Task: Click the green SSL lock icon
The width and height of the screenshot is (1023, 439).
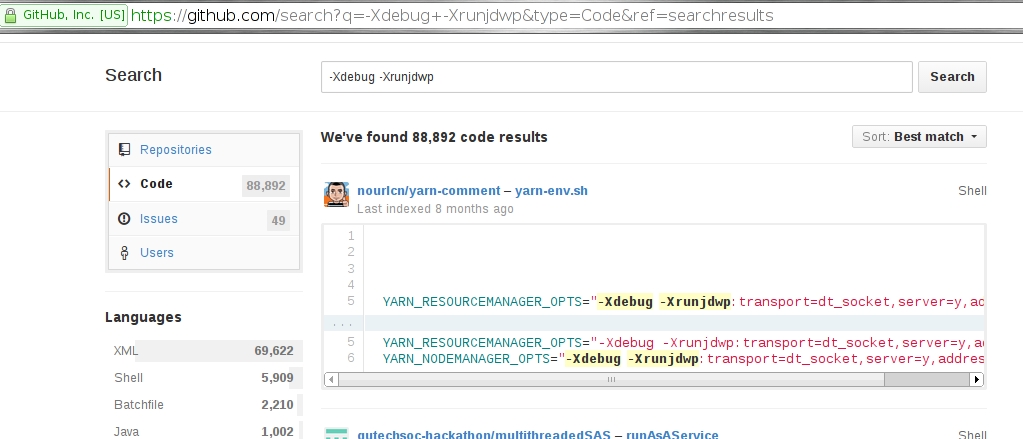Action: tap(12, 16)
